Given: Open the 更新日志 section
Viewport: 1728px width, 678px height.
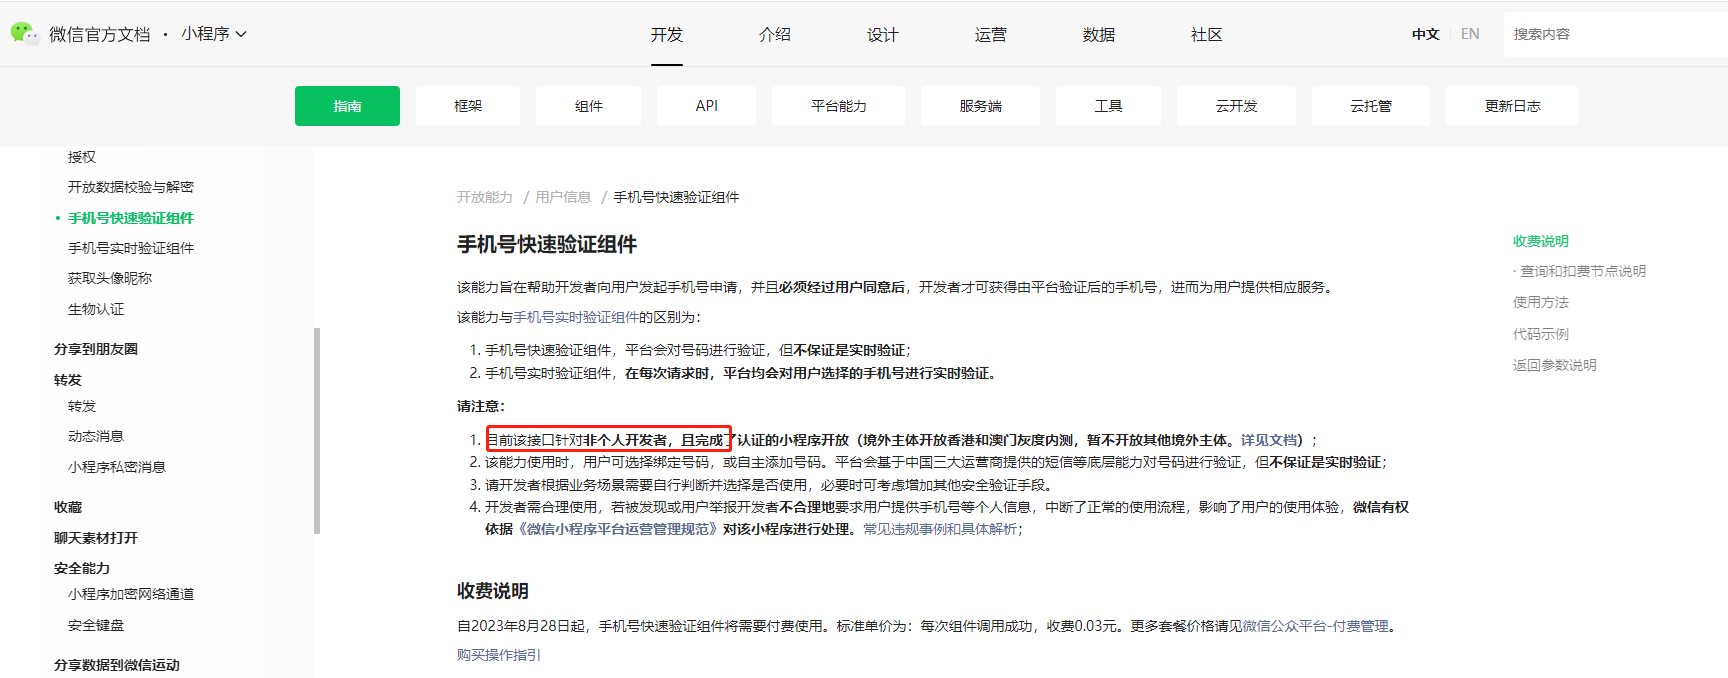Looking at the screenshot, I should click(1512, 106).
